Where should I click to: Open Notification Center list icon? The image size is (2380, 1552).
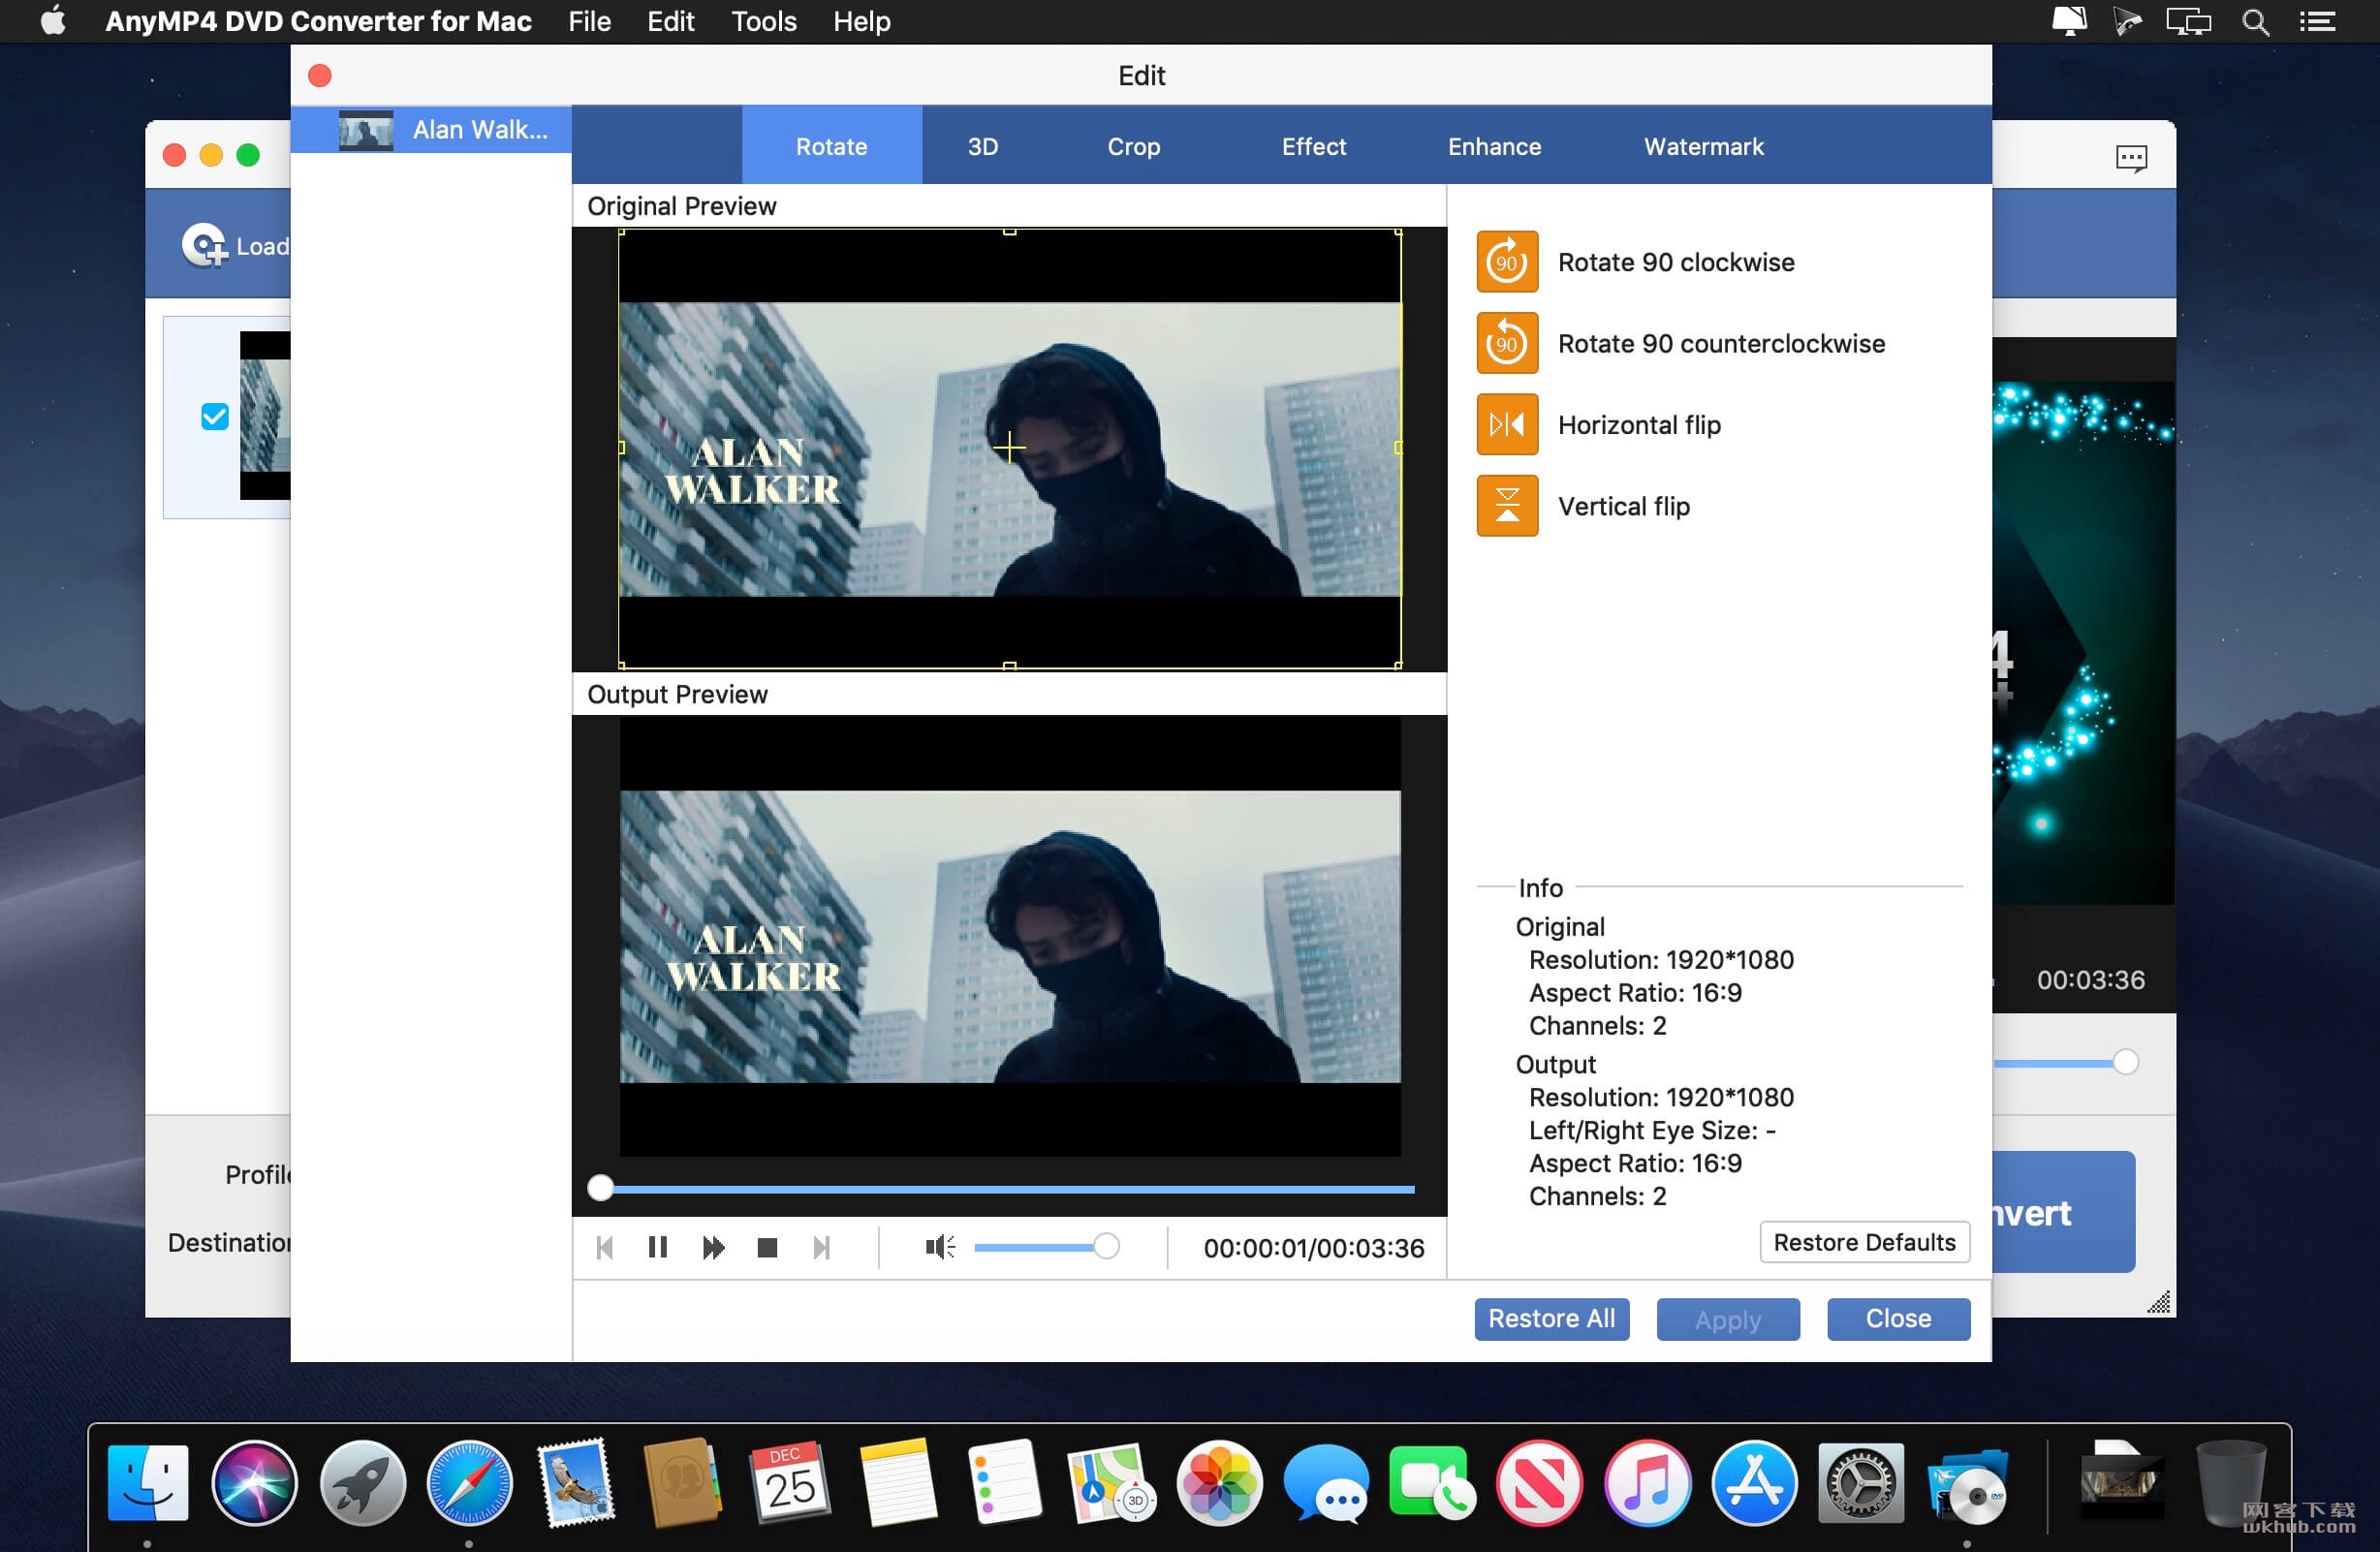[2317, 21]
